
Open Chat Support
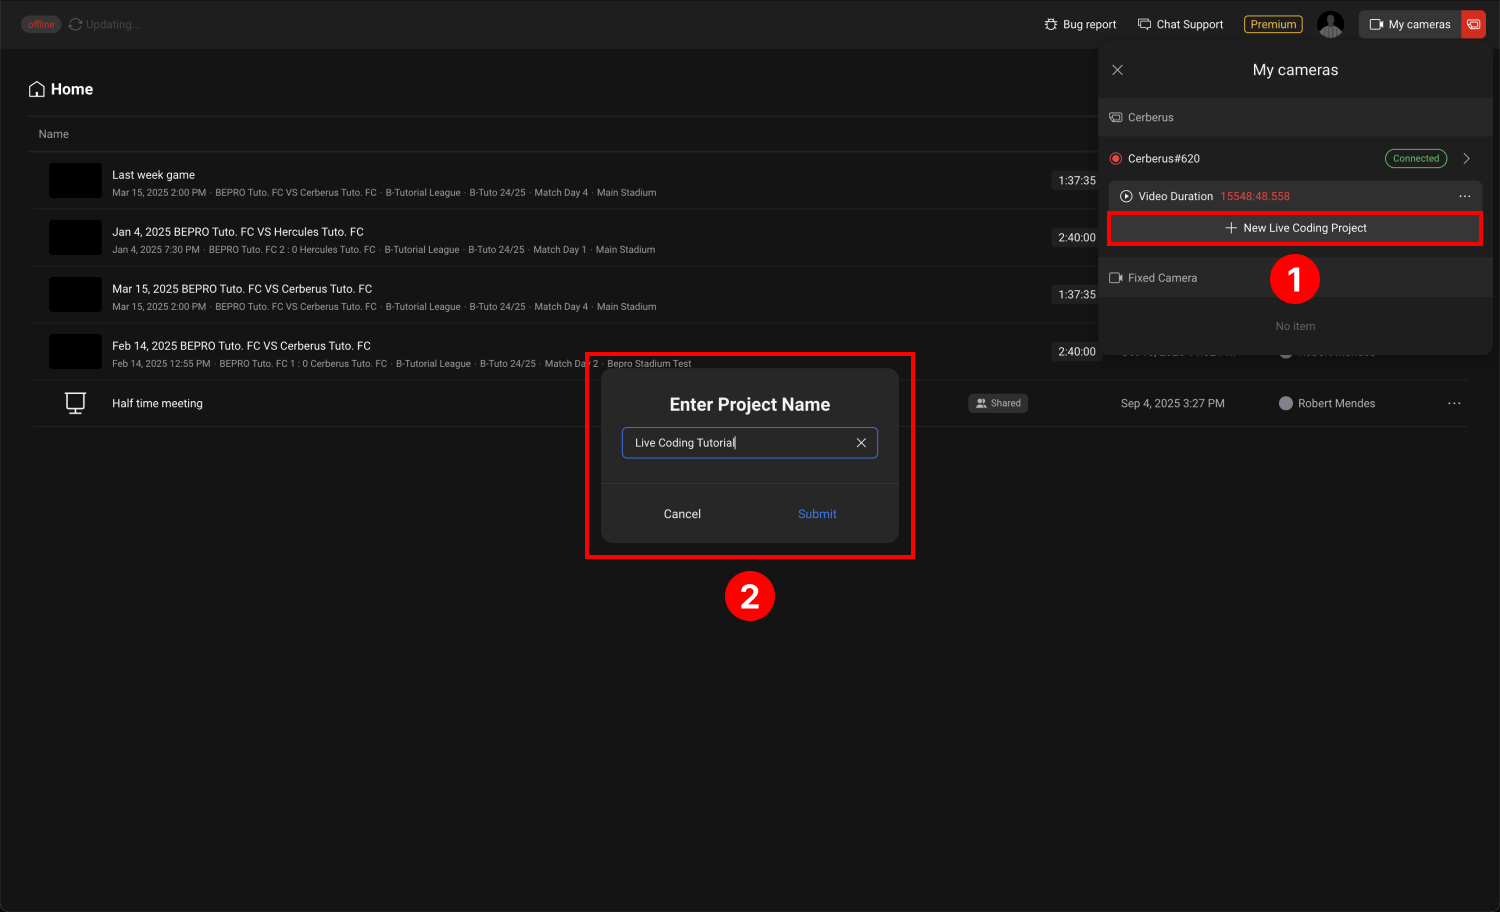pyautogui.click(x=1180, y=24)
